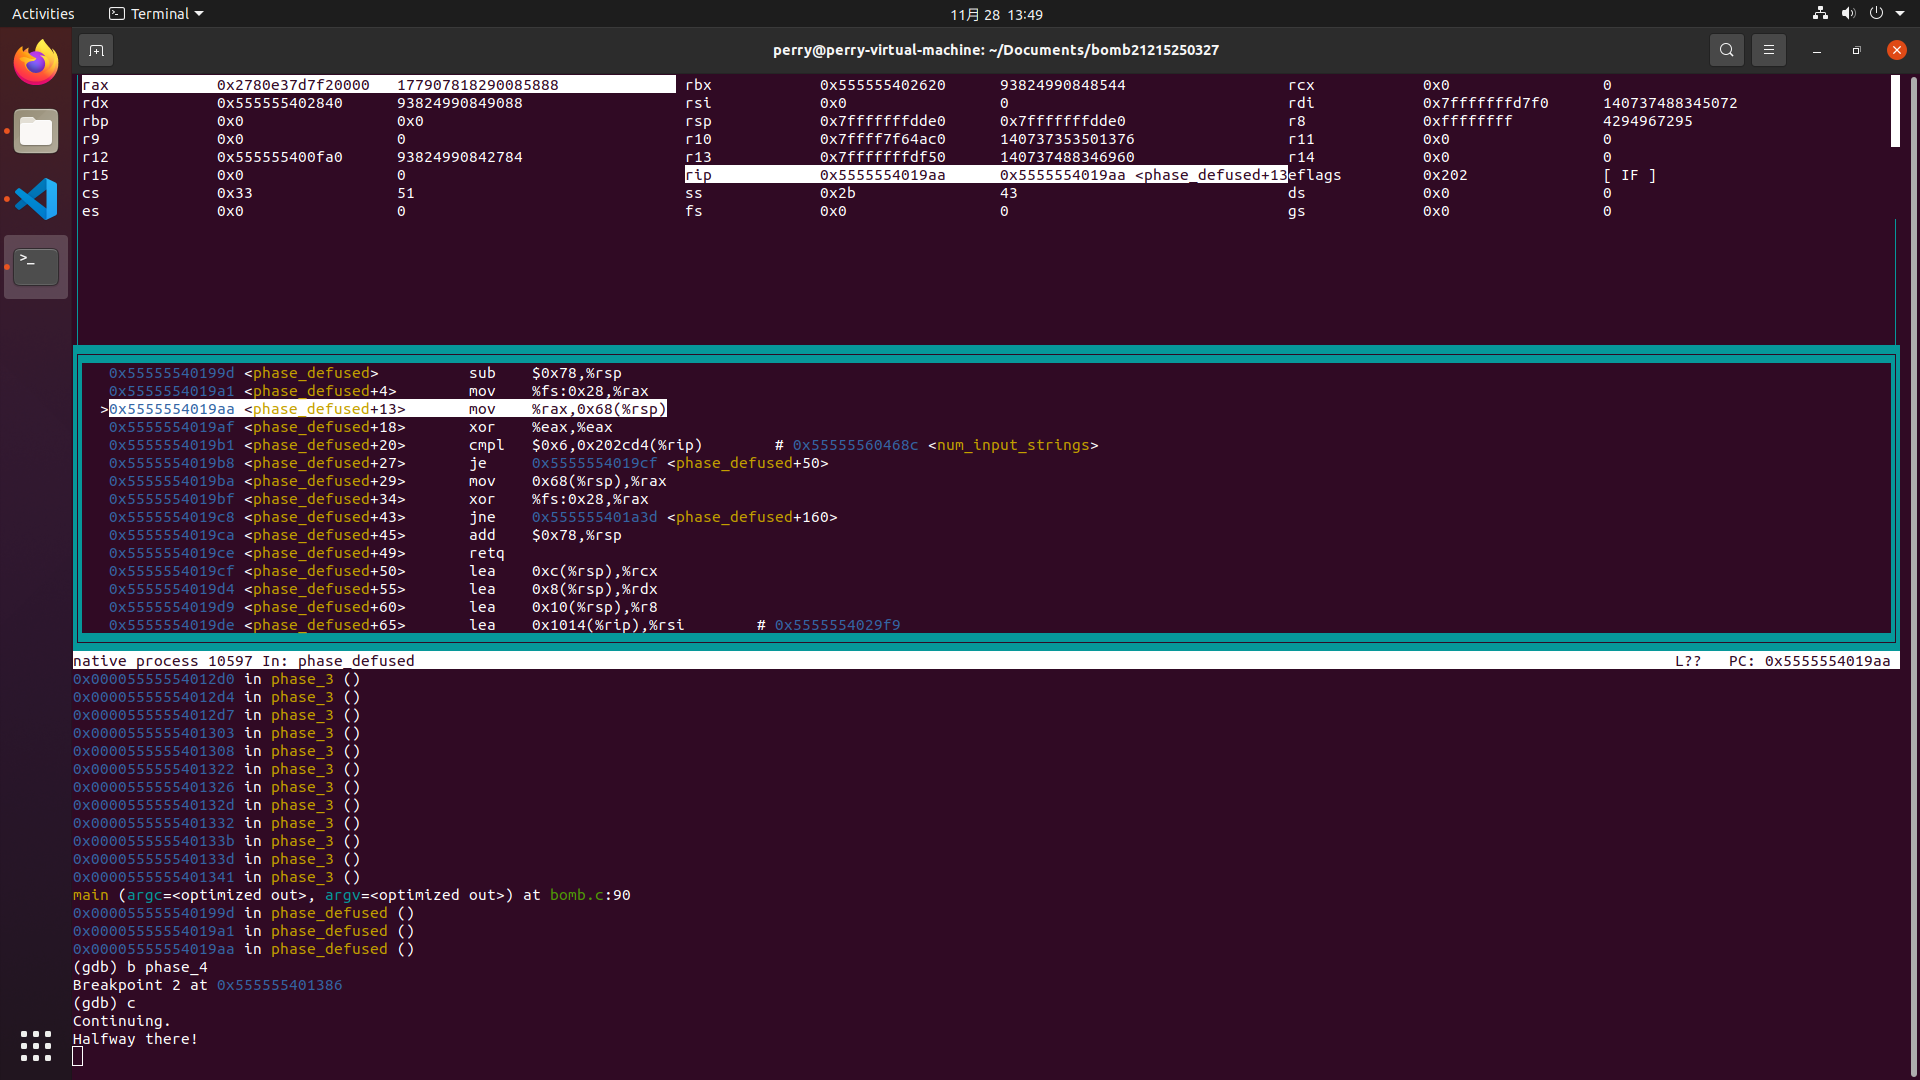
Task: Click the 'bomb.c:90' source reference
Action: click(x=590, y=895)
